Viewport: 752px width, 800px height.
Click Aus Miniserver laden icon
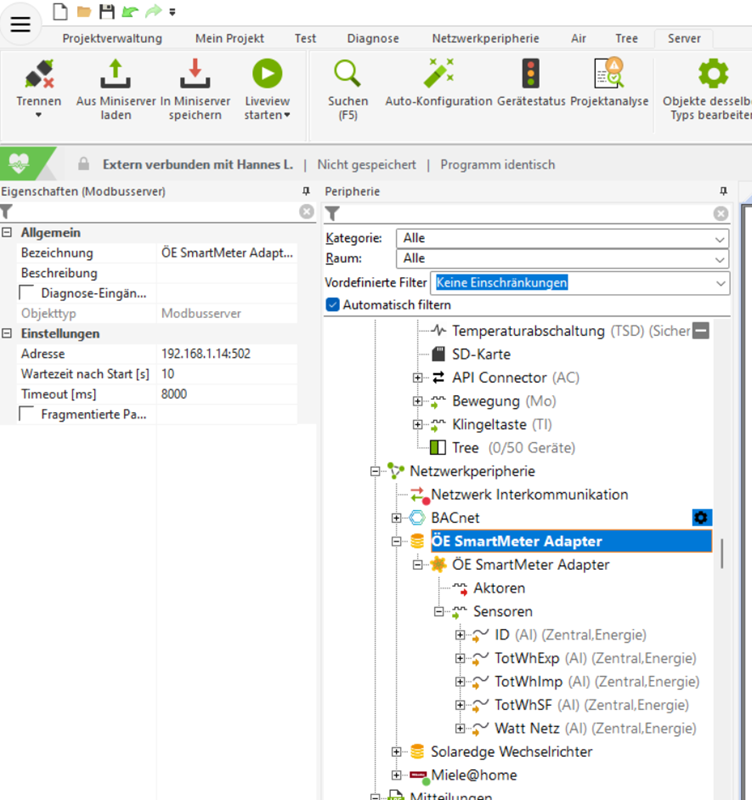click(115, 75)
